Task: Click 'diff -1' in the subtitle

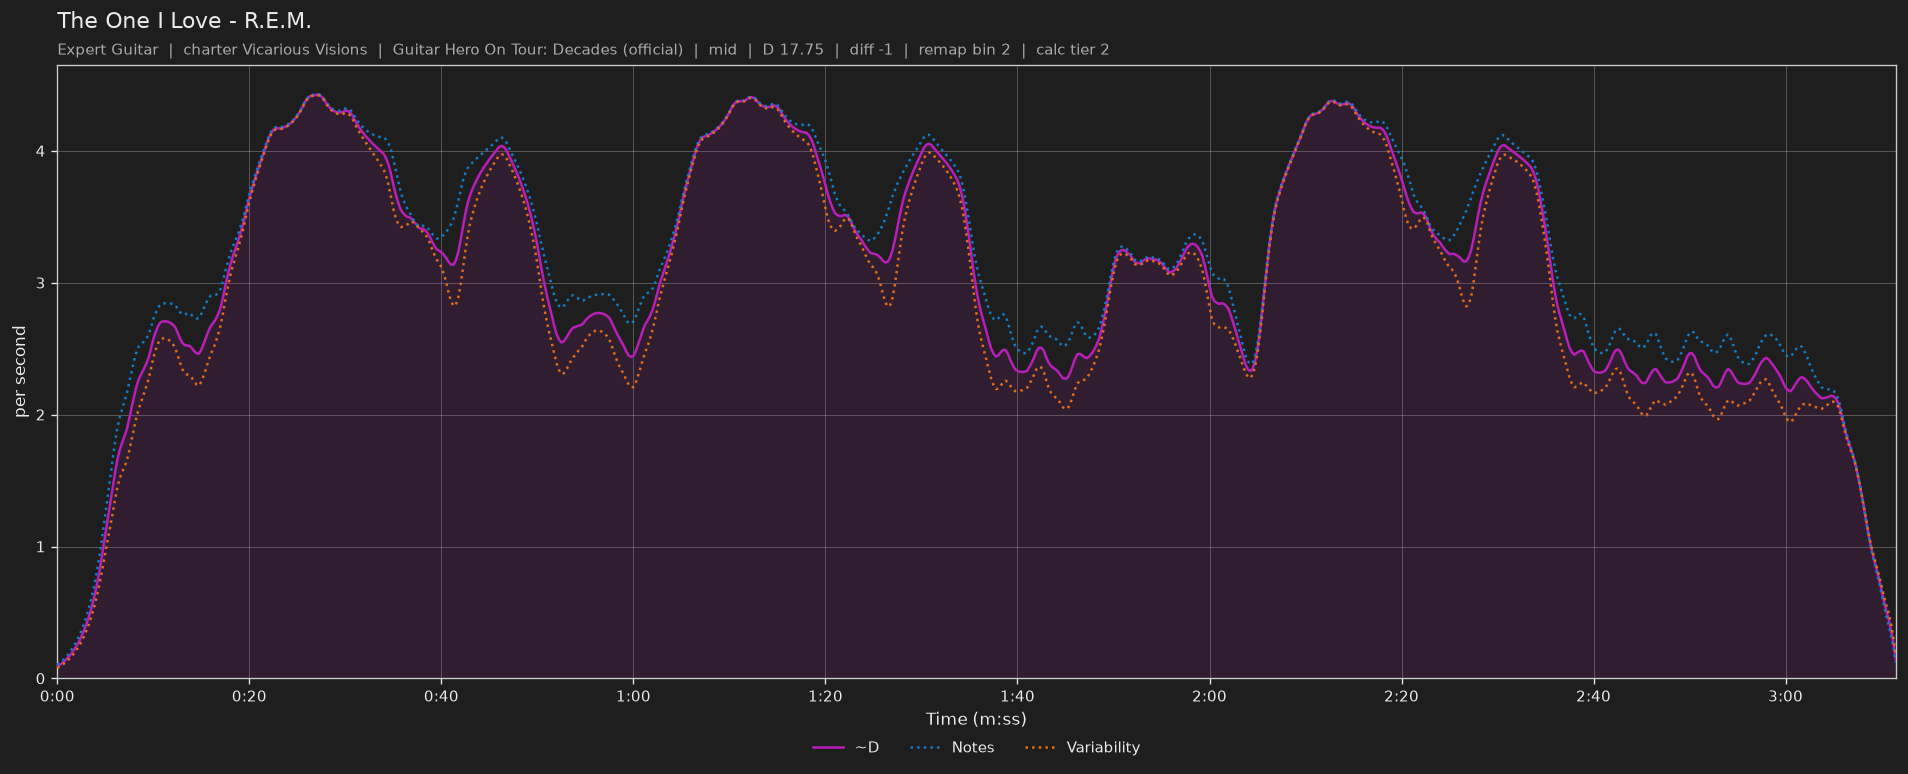Action: 871,50
